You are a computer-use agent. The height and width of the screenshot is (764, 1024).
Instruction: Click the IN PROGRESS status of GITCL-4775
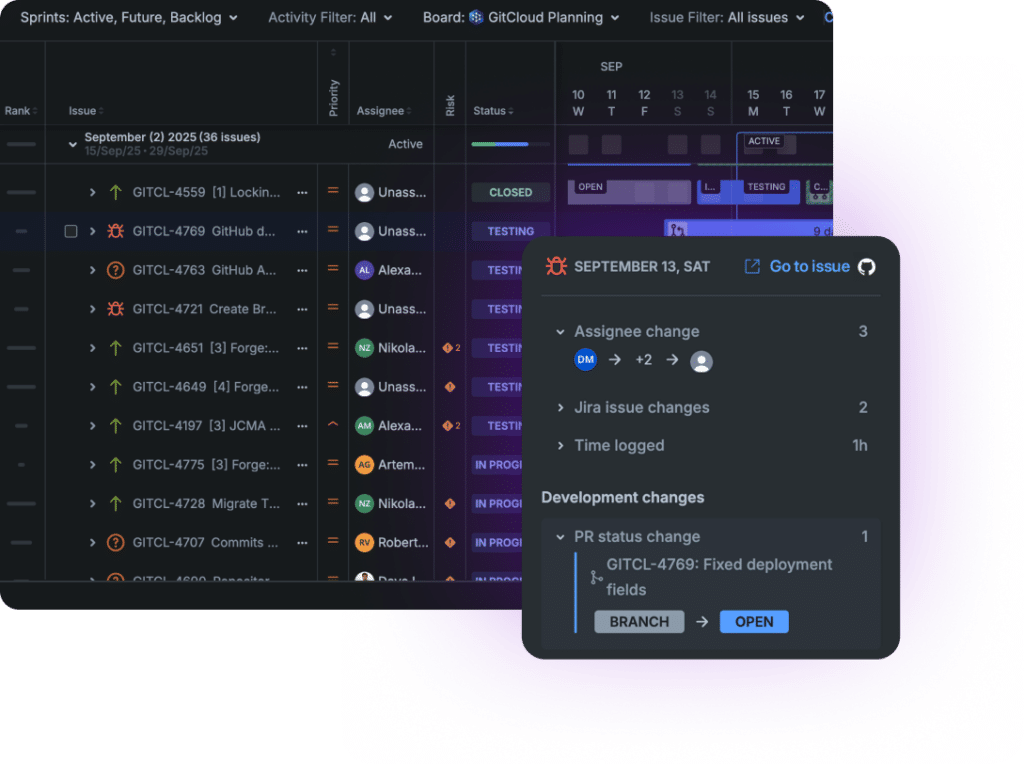pyautogui.click(x=498, y=465)
